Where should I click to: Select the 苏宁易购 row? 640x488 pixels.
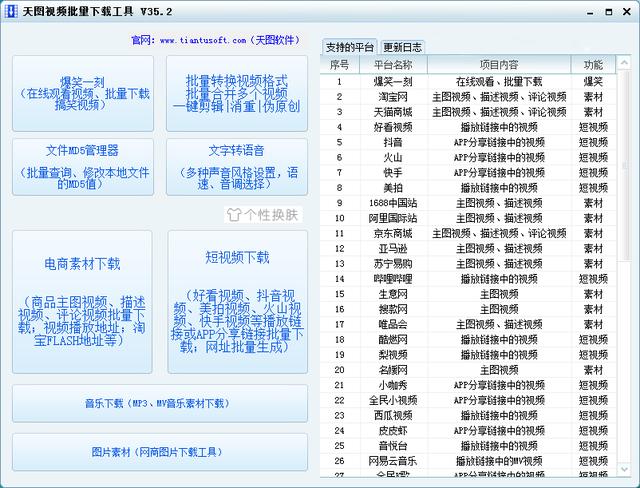coord(468,264)
